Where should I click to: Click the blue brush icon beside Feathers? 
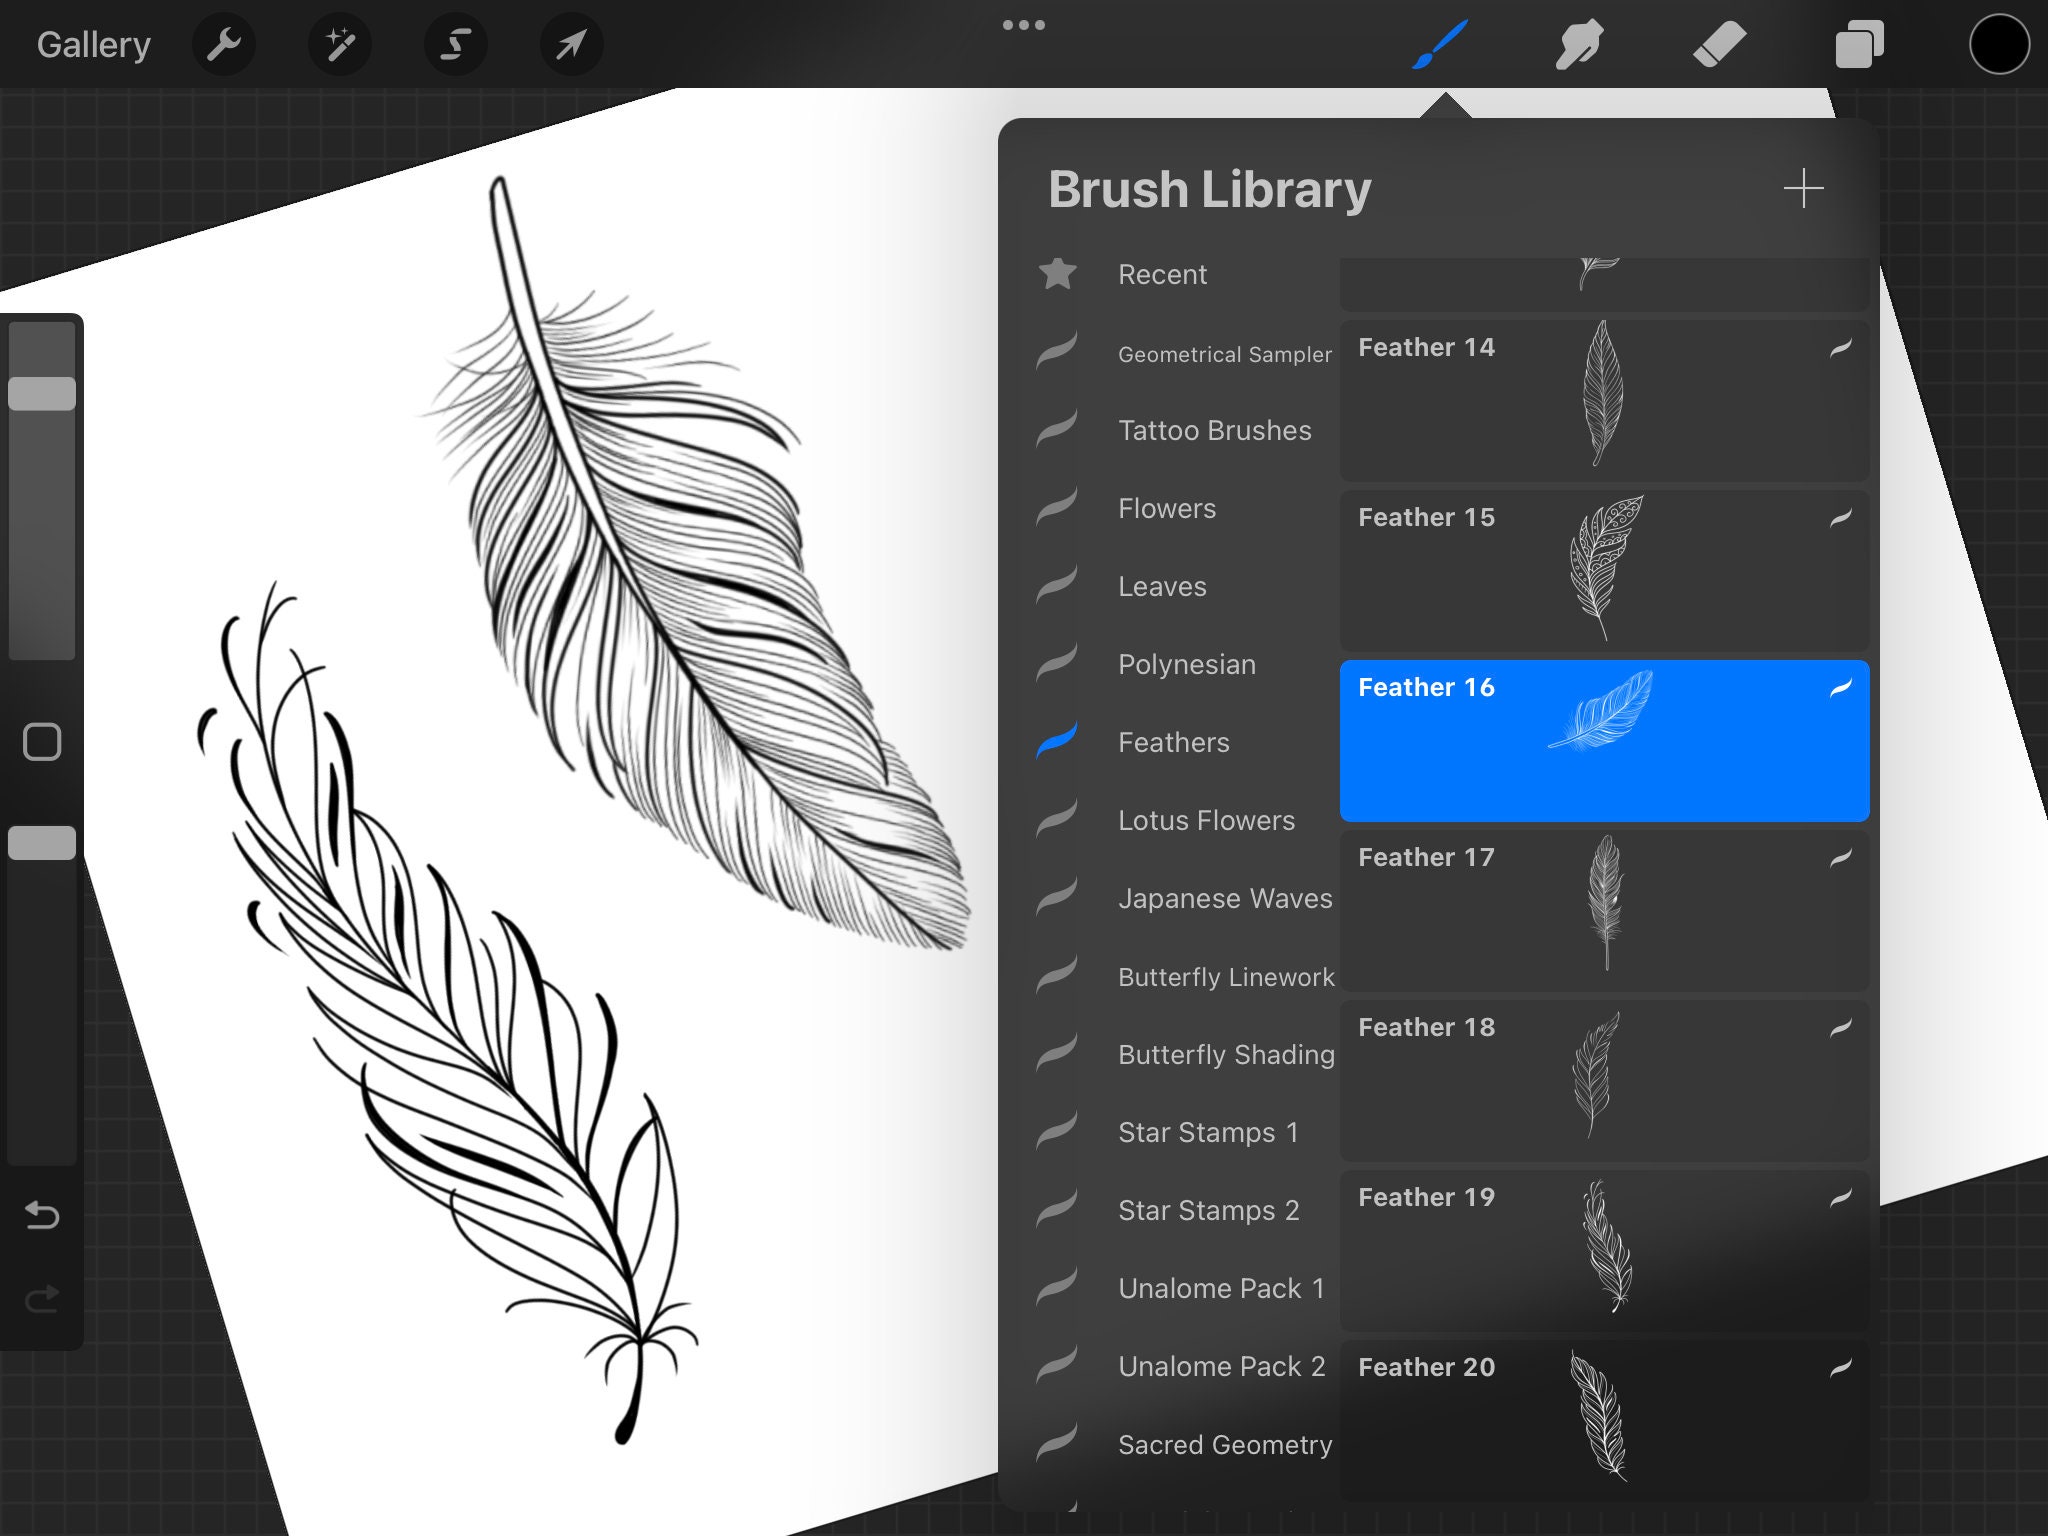[1057, 741]
